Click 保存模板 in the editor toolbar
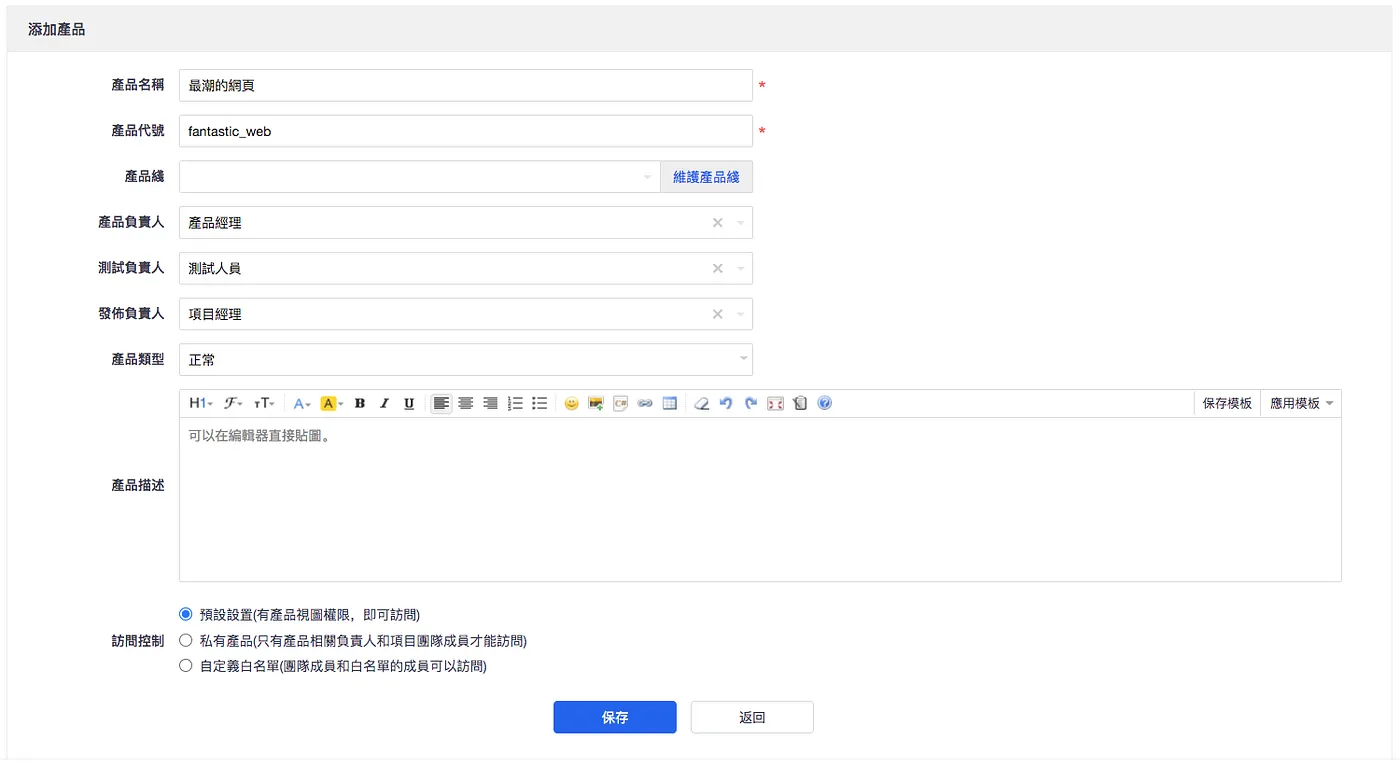Viewport: 1400px width, 766px height. 1227,404
